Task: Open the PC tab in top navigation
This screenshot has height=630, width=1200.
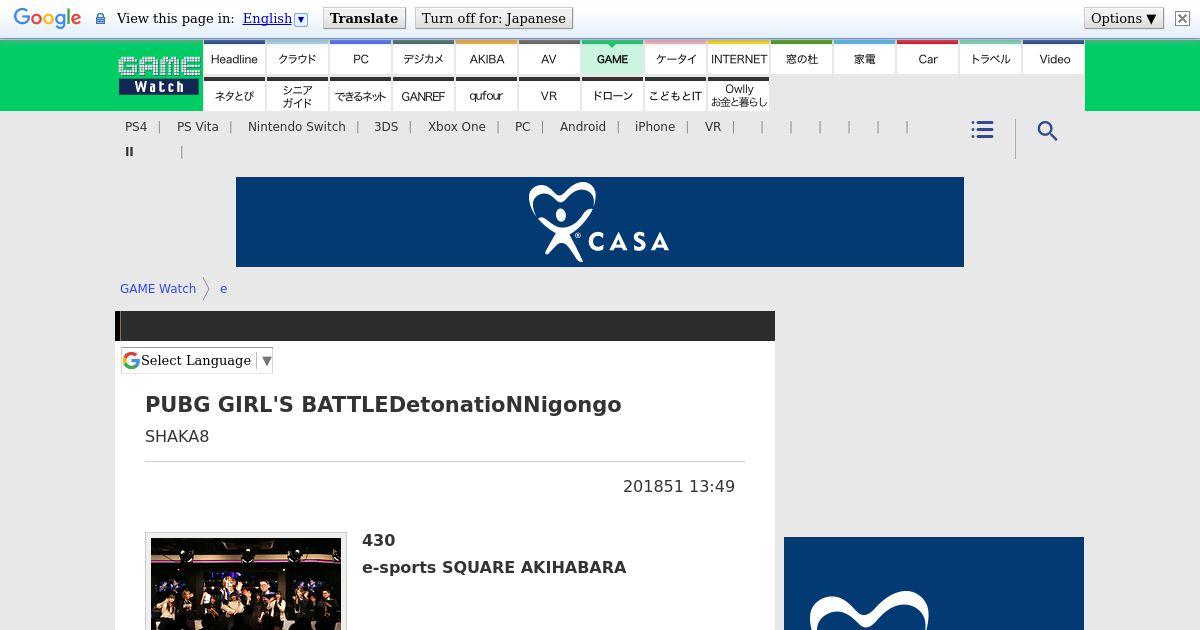Action: [x=360, y=59]
